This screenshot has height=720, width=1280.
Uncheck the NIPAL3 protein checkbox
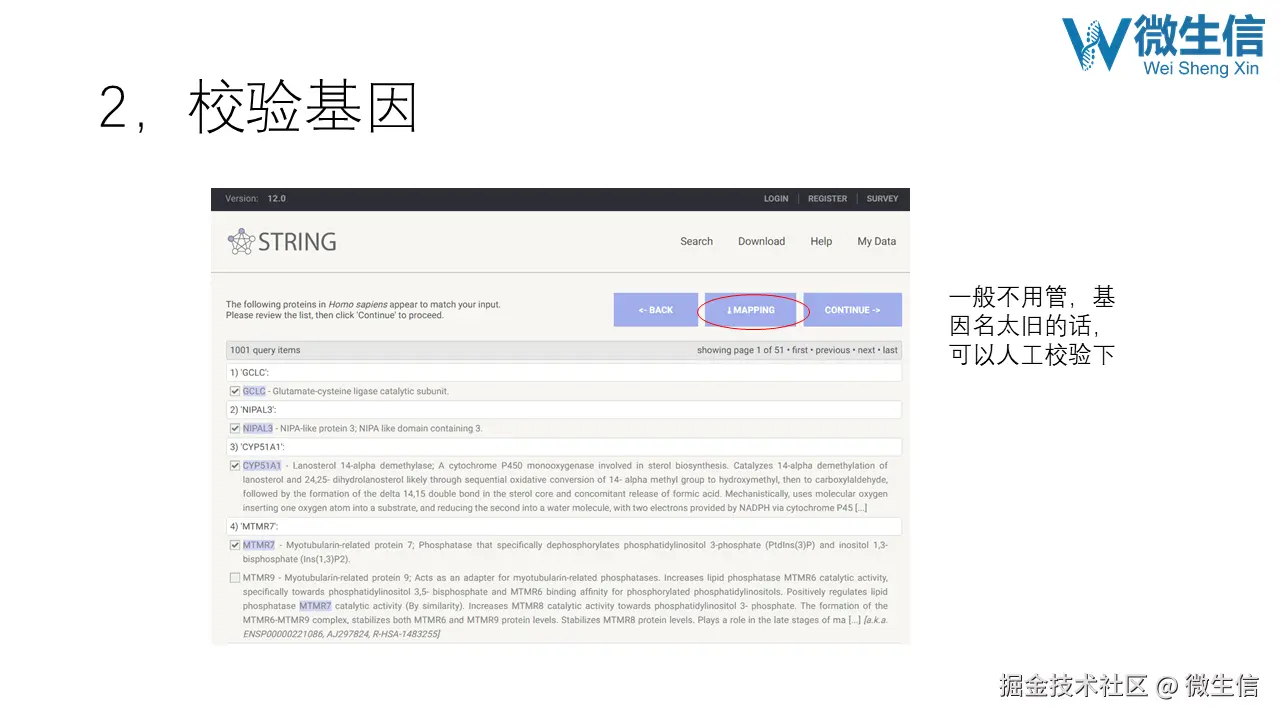point(235,428)
